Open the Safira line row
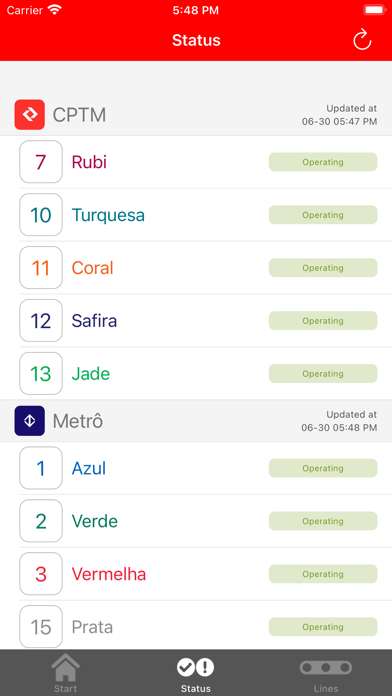 [x=196, y=320]
